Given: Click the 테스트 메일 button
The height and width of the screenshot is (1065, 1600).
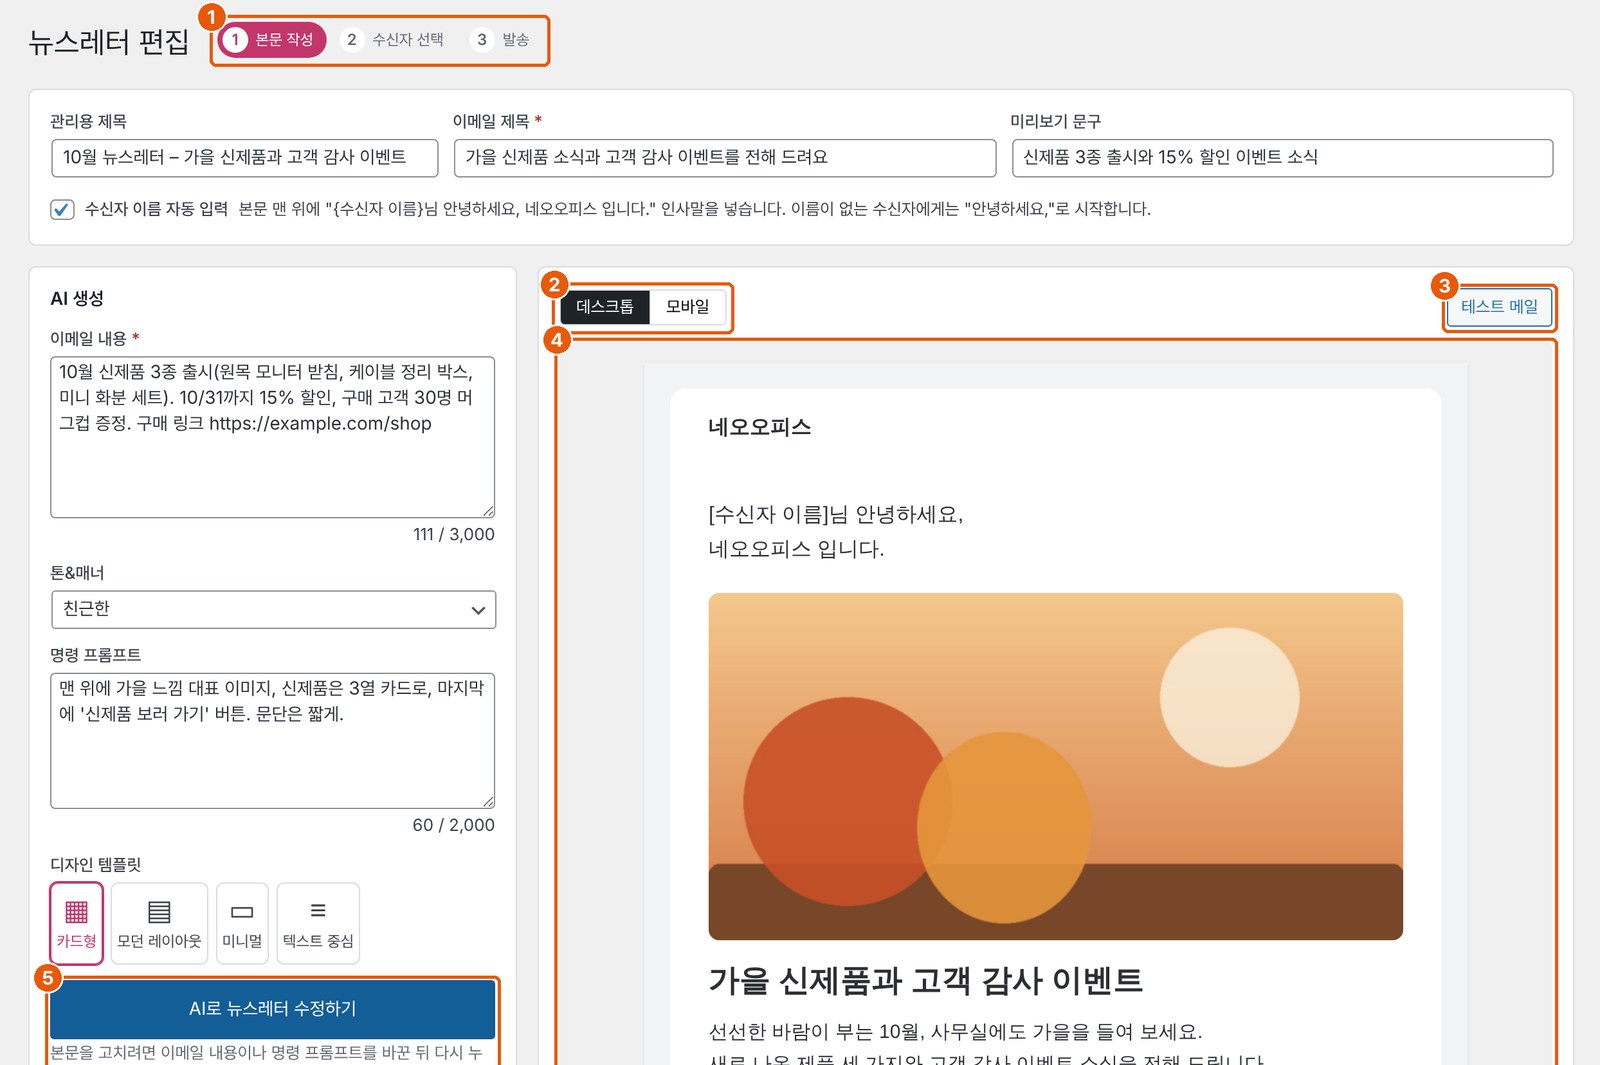Looking at the screenshot, I should click(x=1499, y=307).
